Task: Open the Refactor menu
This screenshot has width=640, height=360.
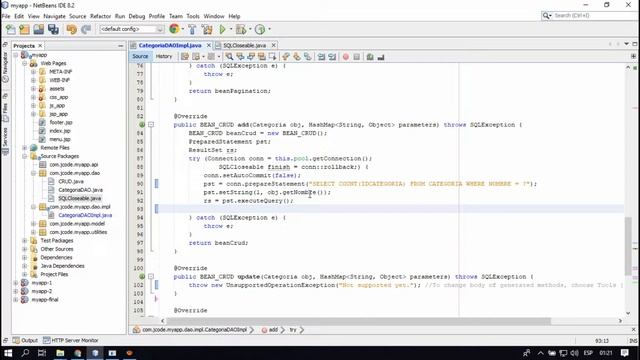Action: pos(100,16)
